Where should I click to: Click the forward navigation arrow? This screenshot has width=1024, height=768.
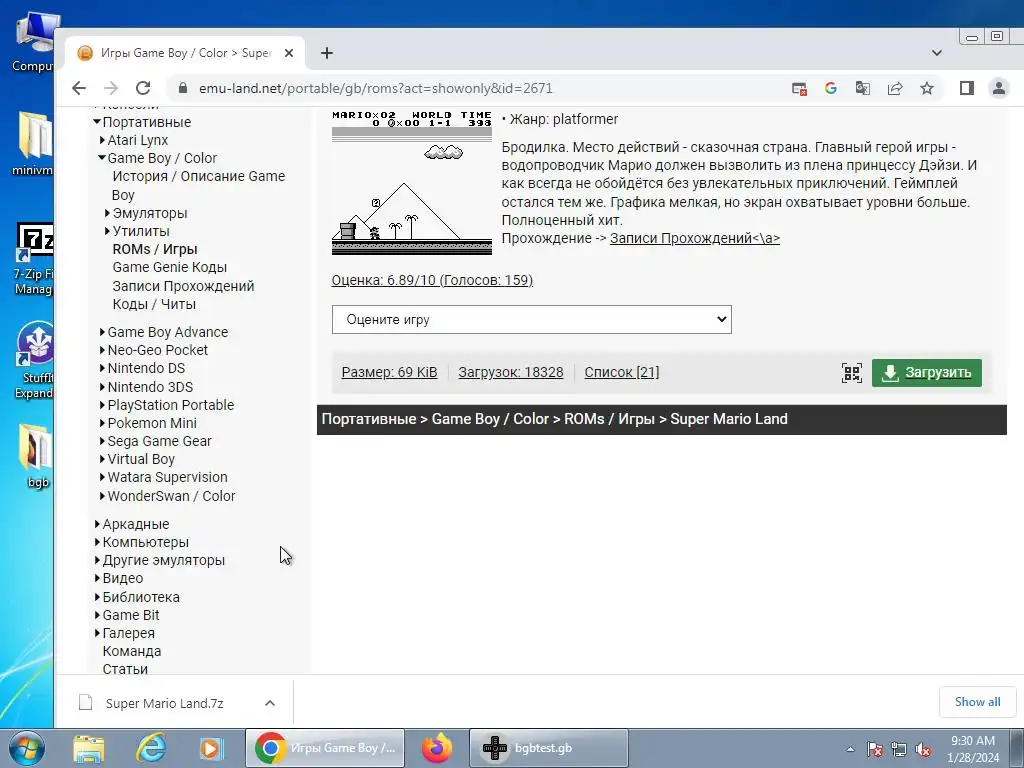coord(112,88)
